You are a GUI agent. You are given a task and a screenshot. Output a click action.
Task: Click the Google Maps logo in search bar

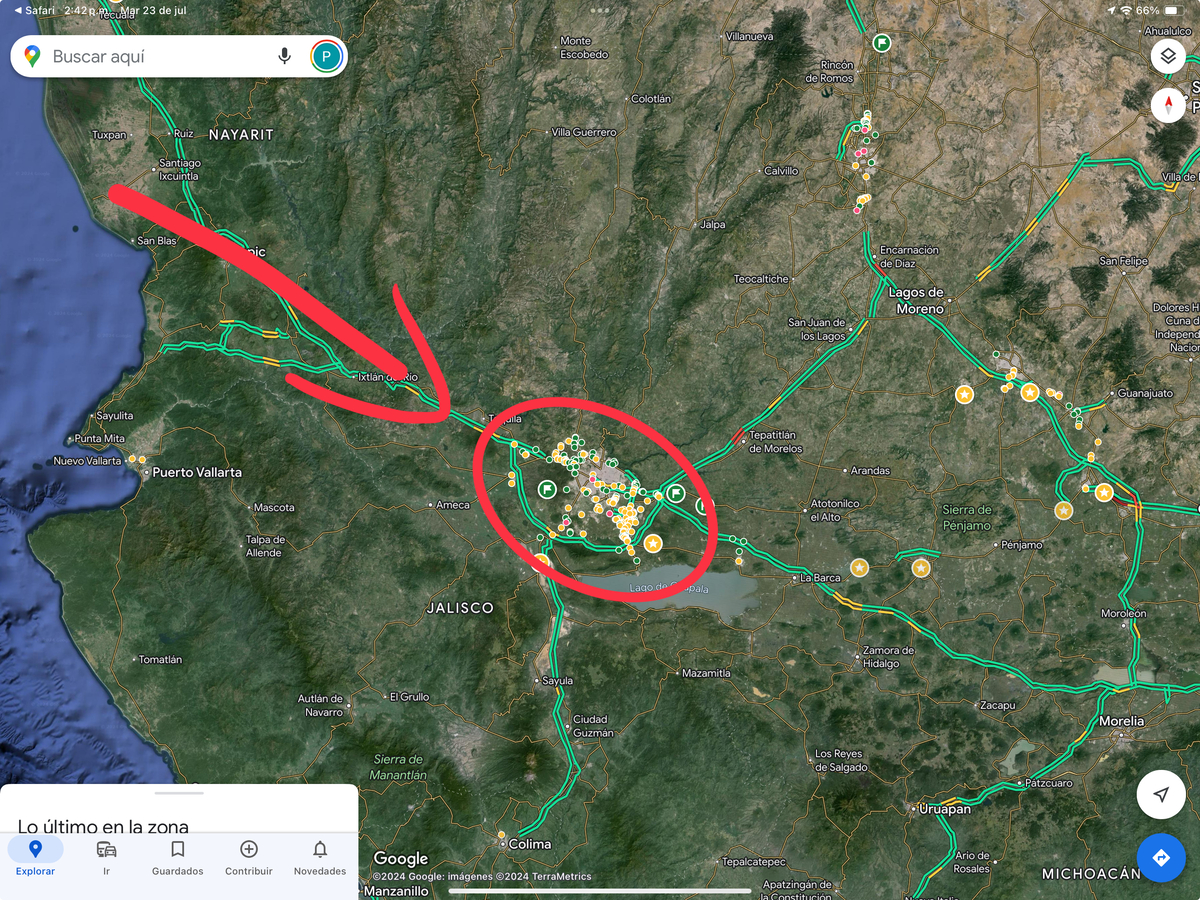33,56
